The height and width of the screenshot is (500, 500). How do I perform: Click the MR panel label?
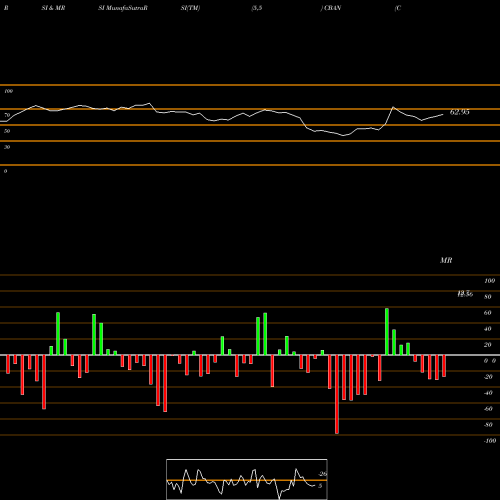[446, 260]
